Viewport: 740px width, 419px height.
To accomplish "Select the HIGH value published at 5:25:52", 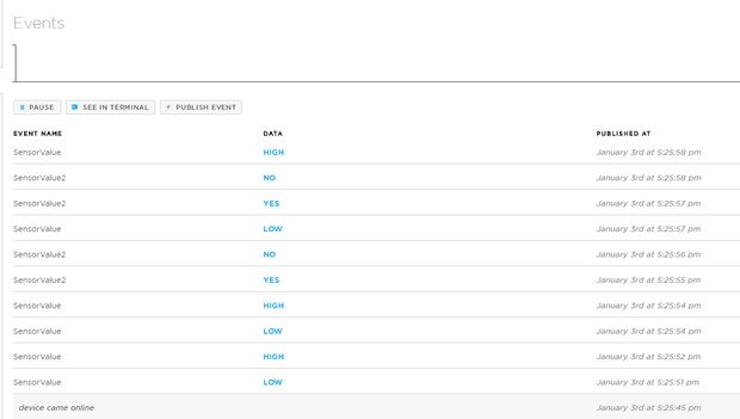I will [x=274, y=356].
